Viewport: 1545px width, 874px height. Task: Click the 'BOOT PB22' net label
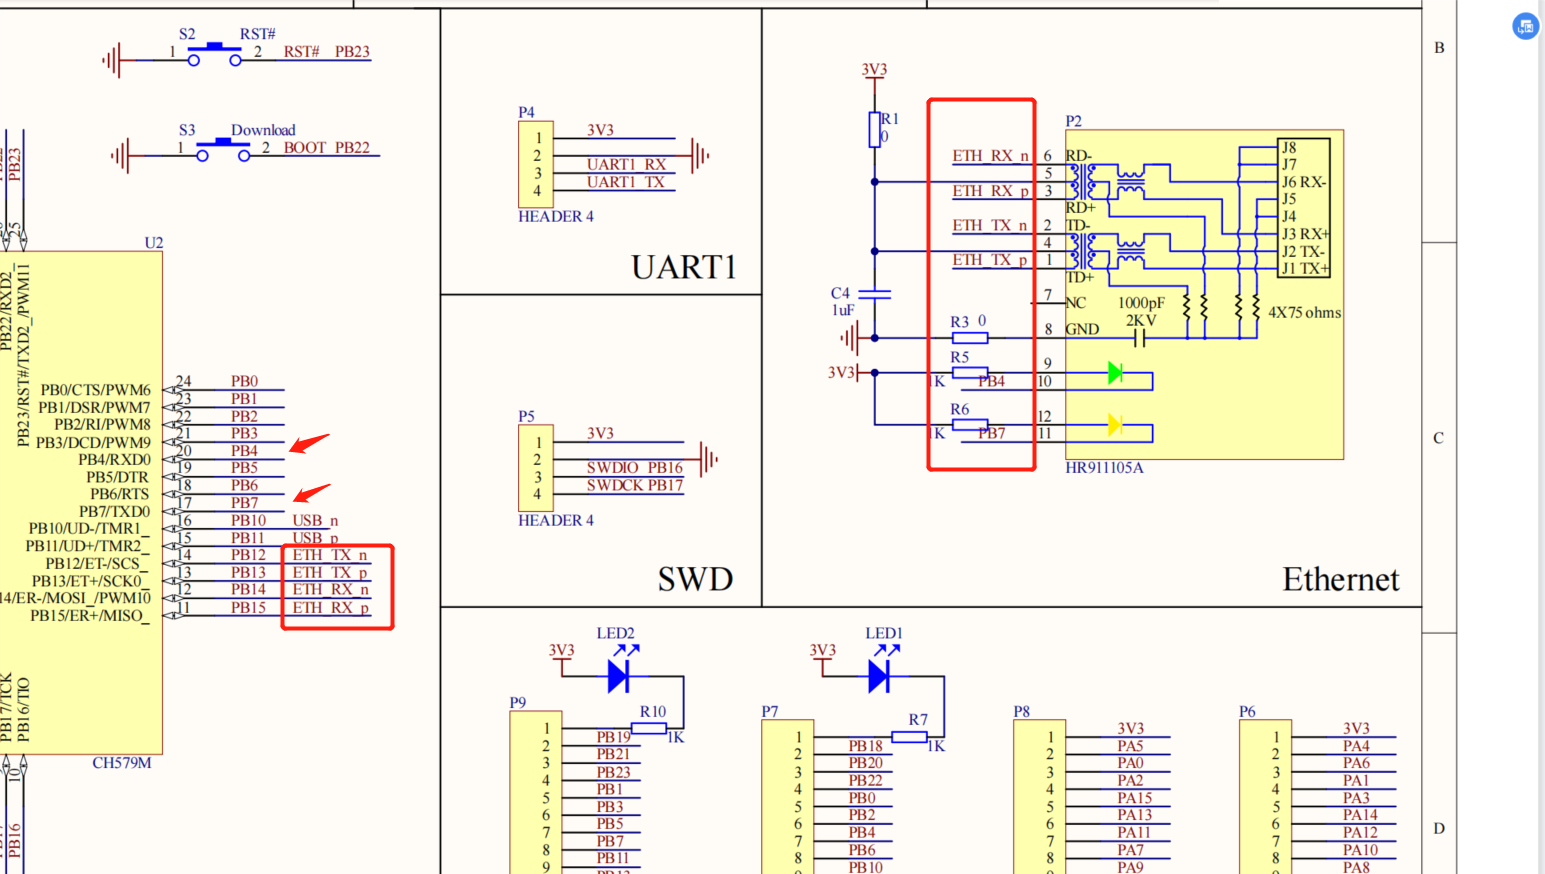point(327,148)
